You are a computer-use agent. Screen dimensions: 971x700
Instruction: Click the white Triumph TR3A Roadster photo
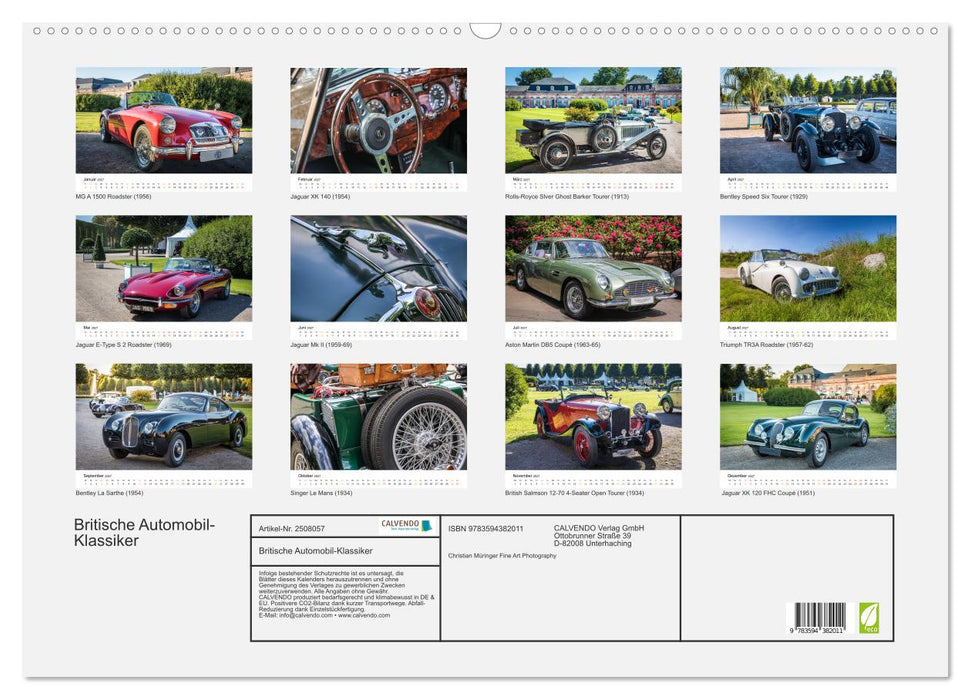(808, 268)
